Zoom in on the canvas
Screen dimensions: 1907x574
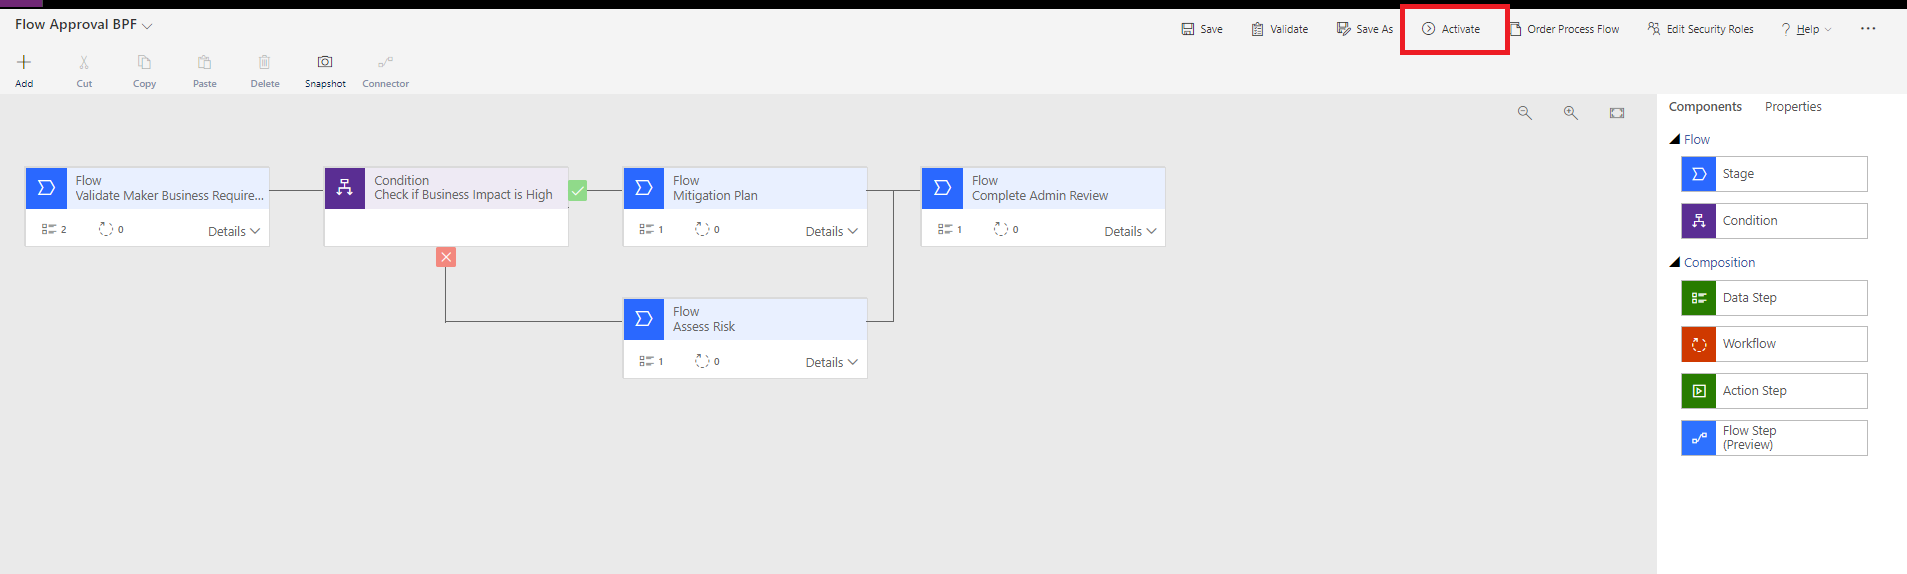tap(1571, 113)
